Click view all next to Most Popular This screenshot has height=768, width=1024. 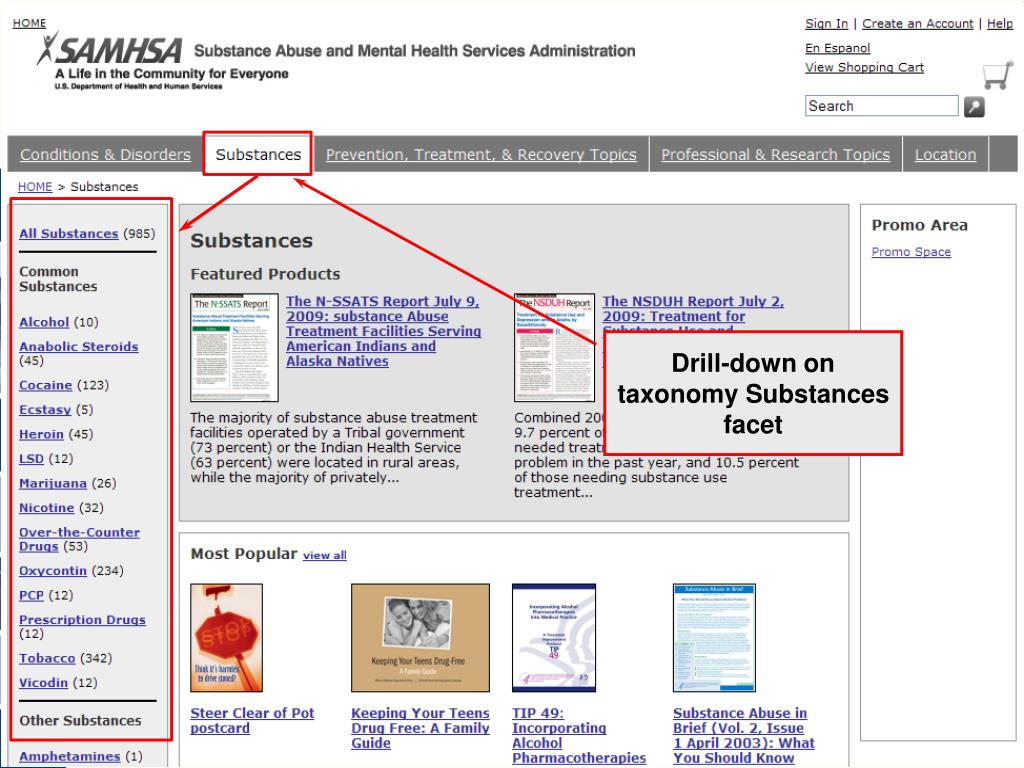[x=325, y=555]
